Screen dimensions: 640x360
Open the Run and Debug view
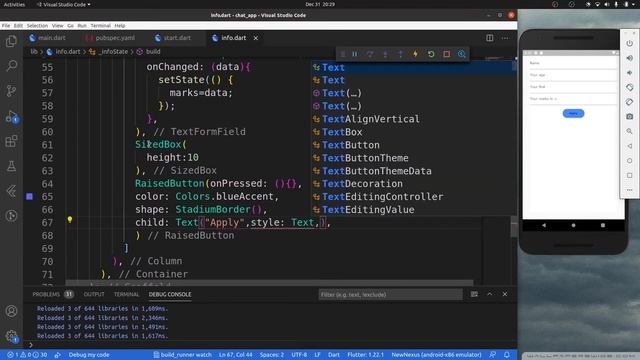click(11, 117)
